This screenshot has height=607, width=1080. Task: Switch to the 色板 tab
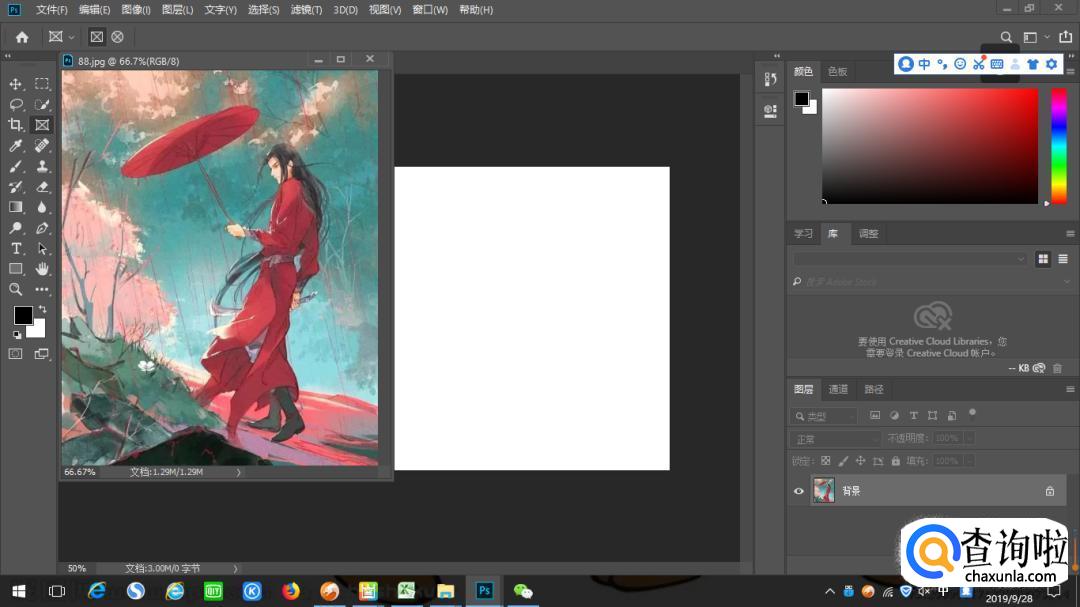(837, 72)
